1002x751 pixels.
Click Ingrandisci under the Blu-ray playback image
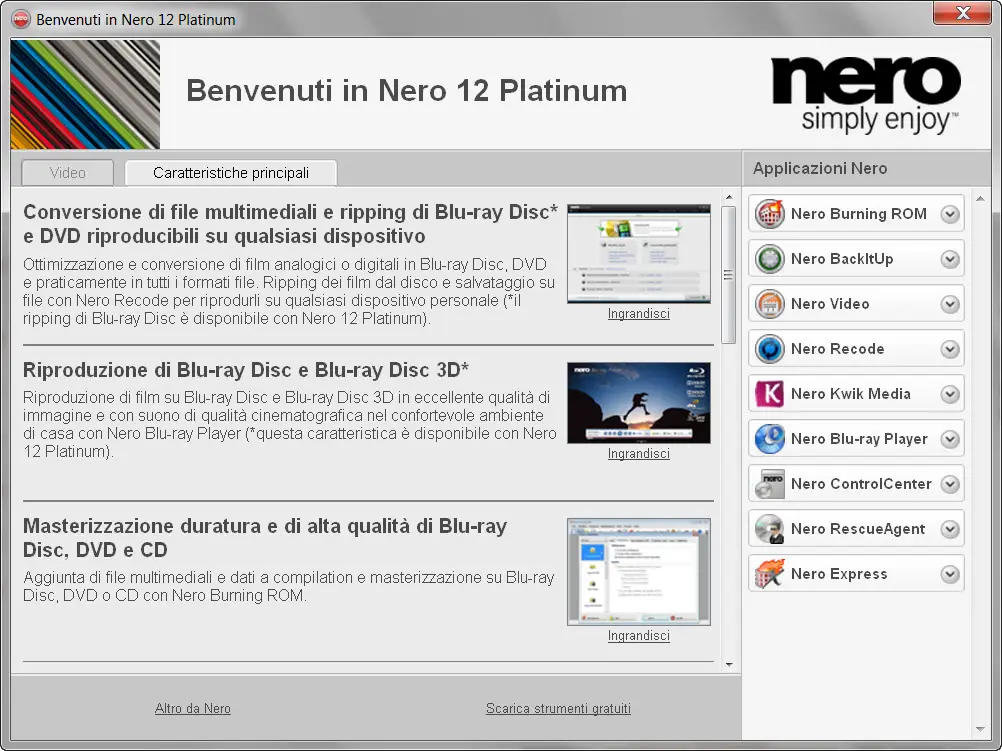[638, 454]
